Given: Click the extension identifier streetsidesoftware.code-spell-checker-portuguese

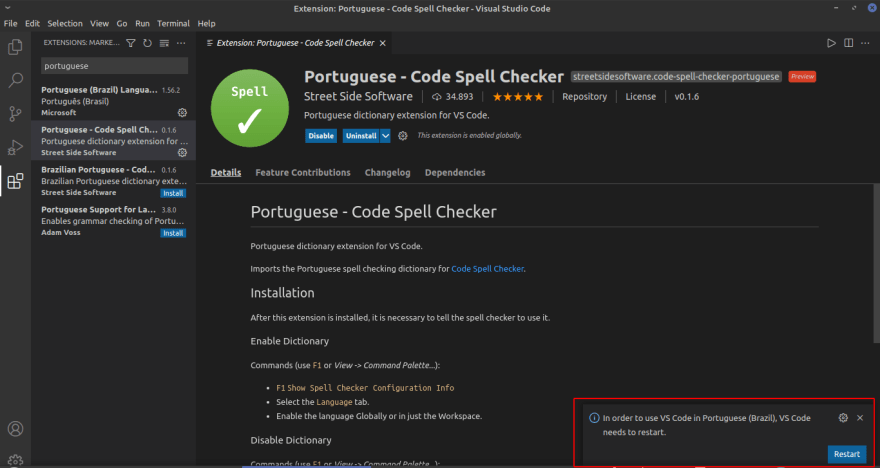Looking at the screenshot, I should click(676, 76).
